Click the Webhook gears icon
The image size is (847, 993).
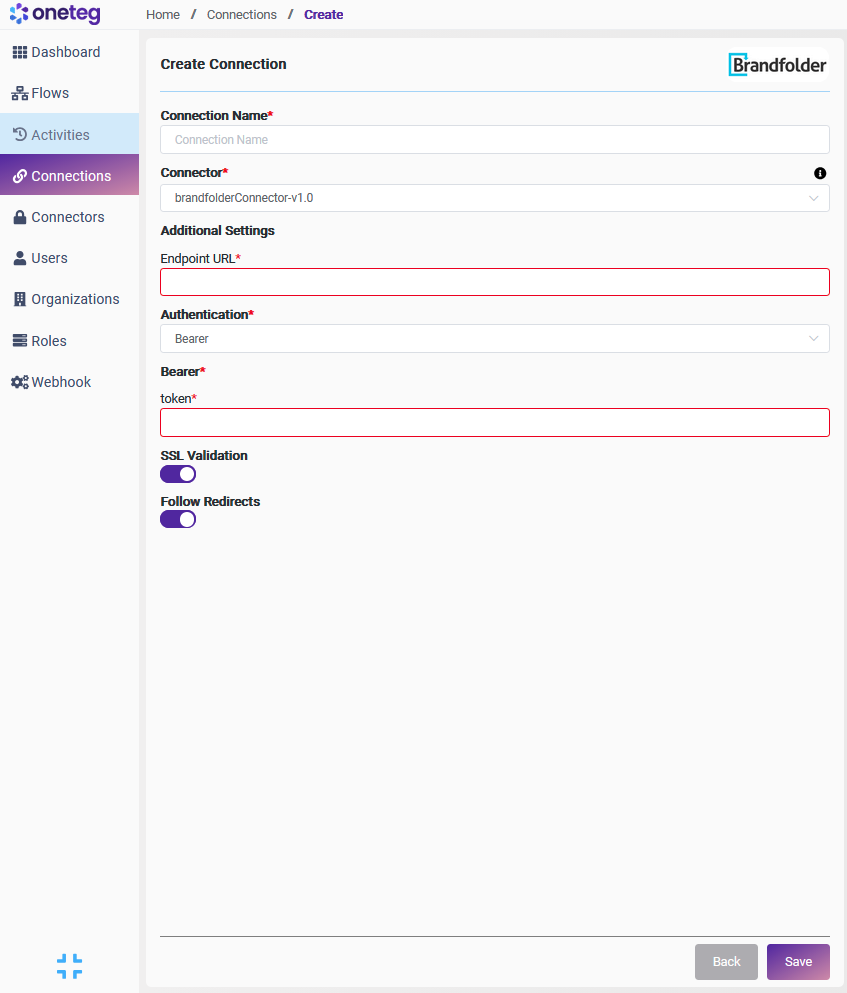19,382
